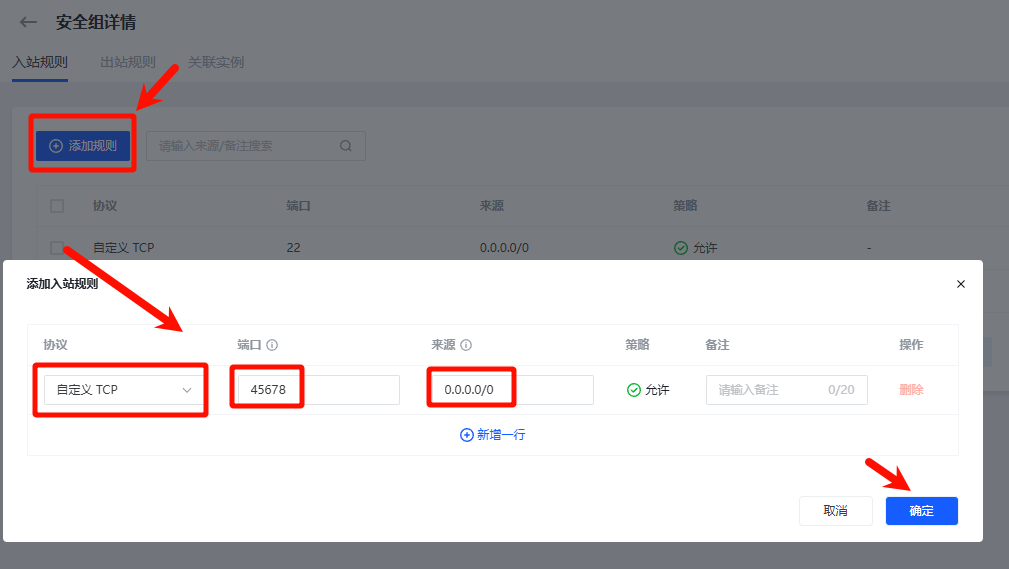Screen dimensions: 1009x569
Task: Click the 取消 cancel button
Action: click(835, 511)
